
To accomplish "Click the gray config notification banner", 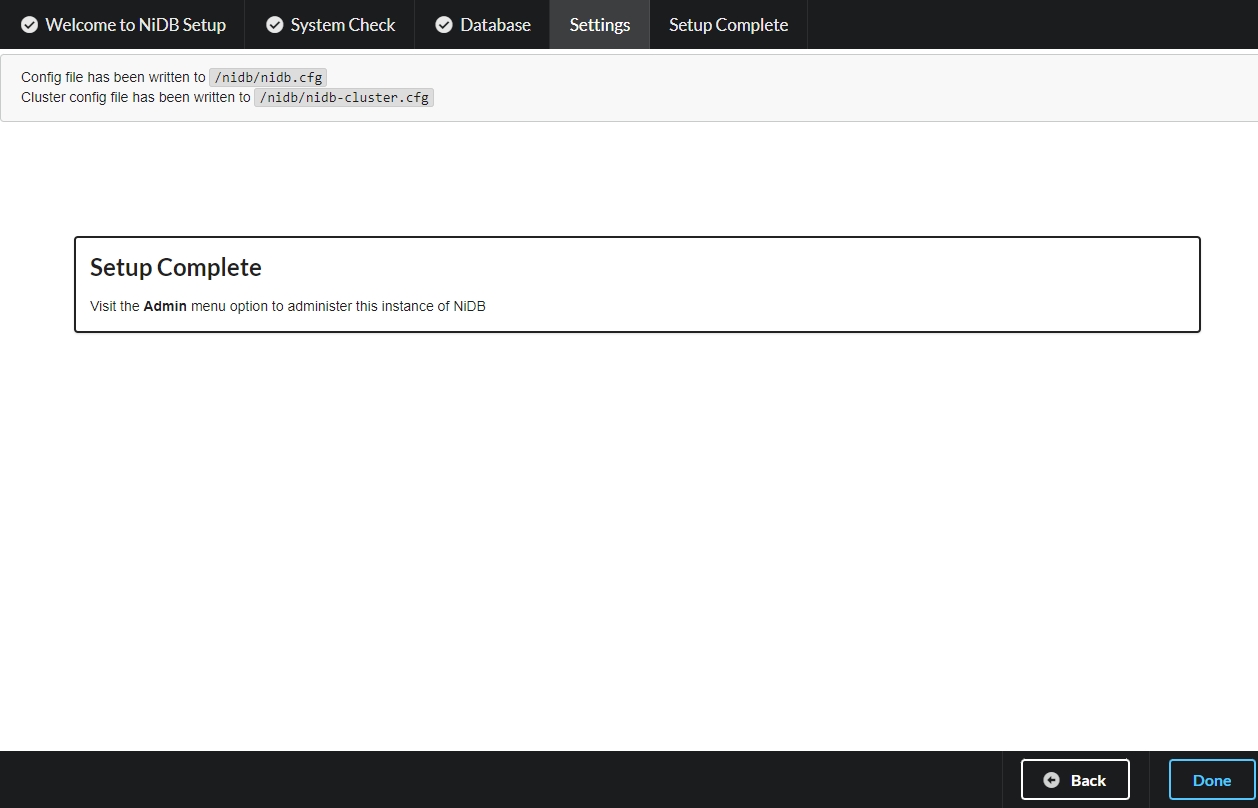I will [800, 88].
